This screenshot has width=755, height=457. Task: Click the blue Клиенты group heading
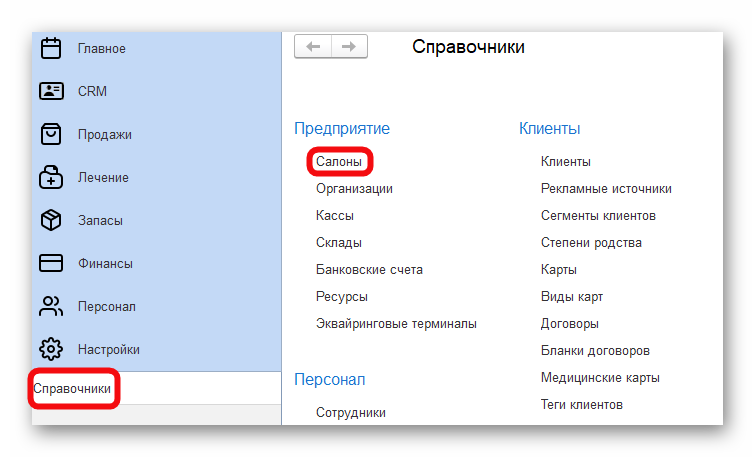tap(549, 129)
